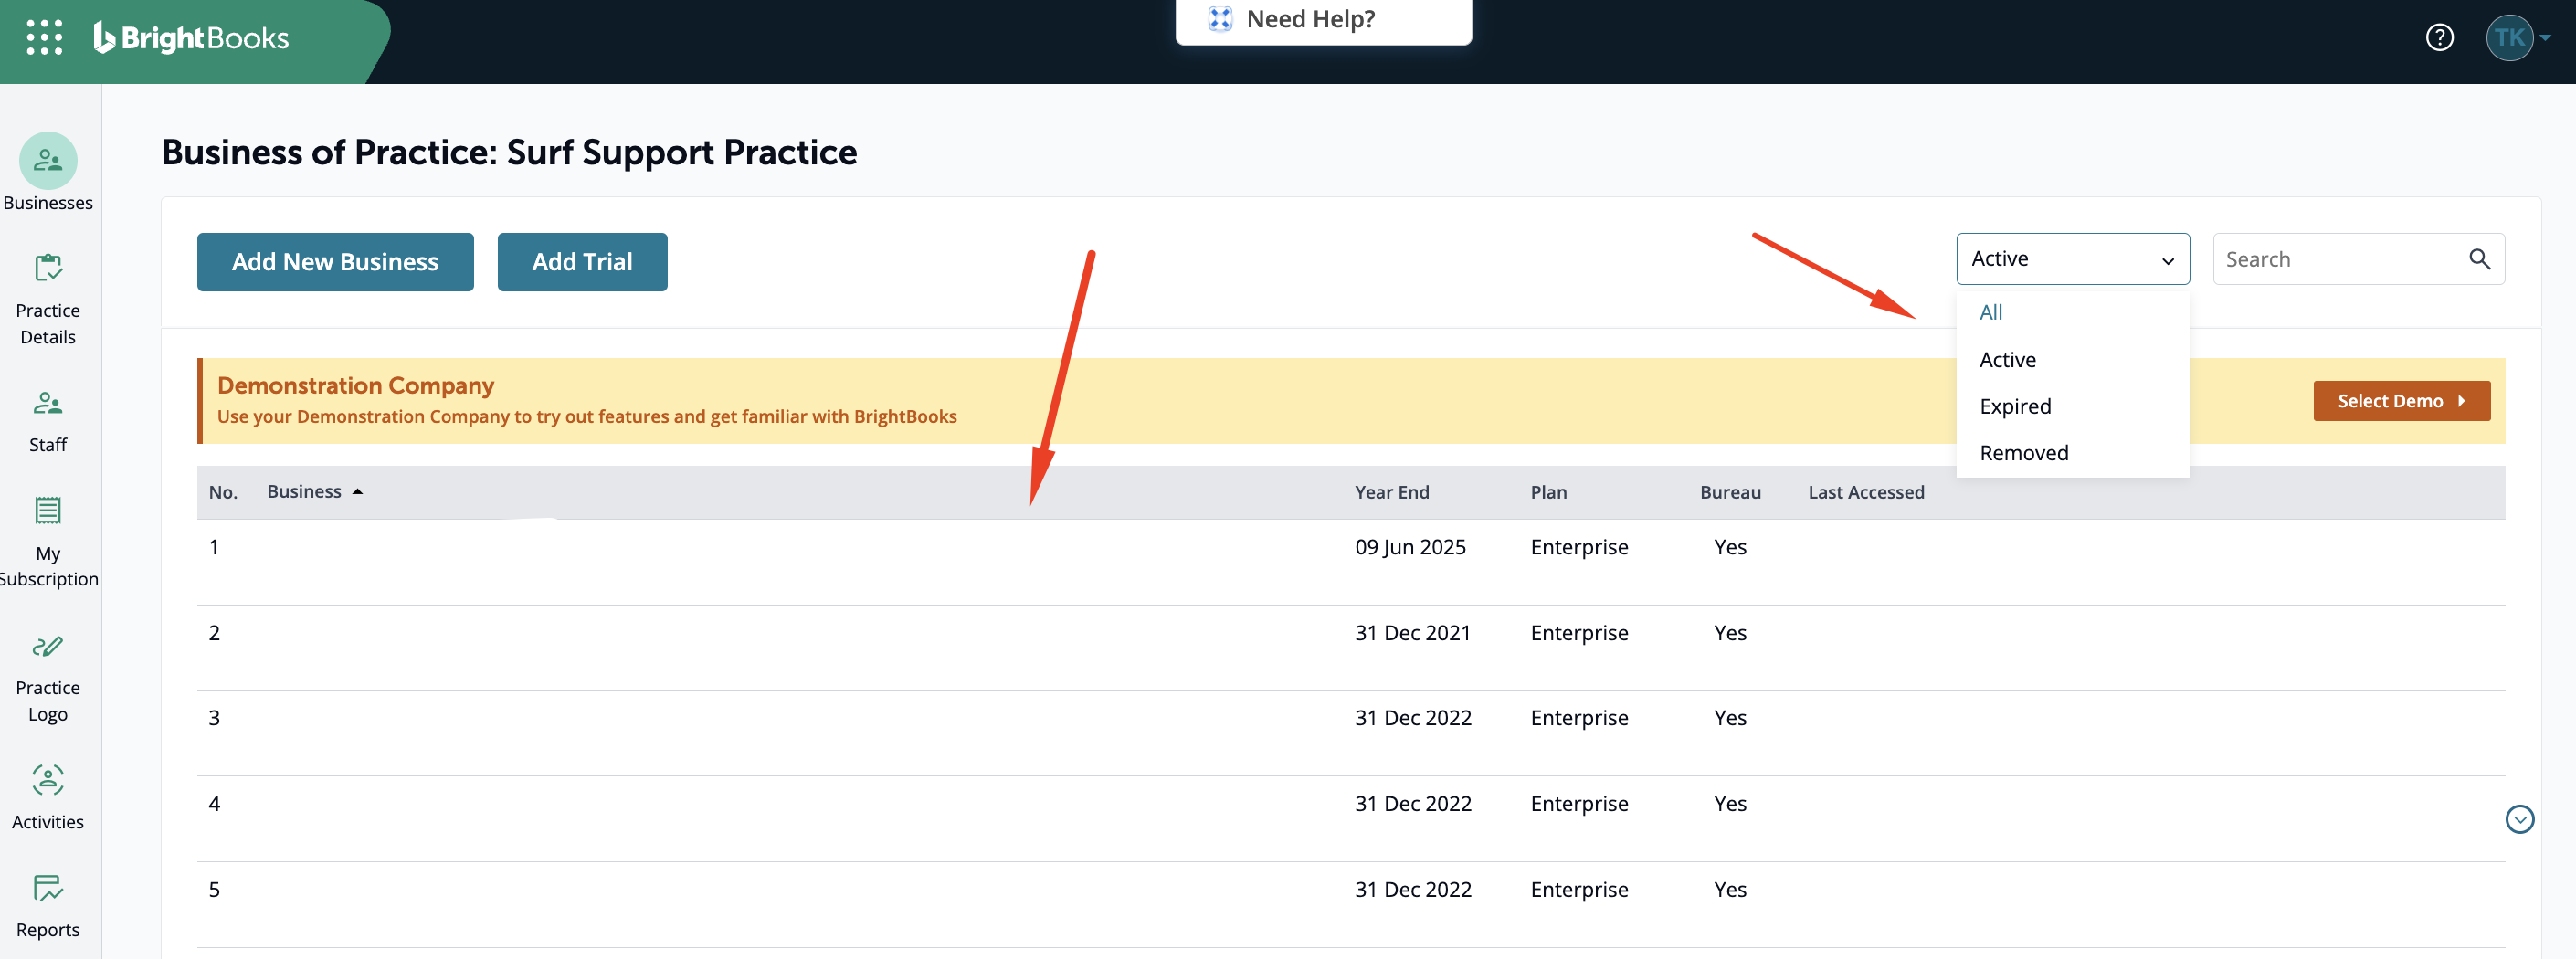This screenshot has width=2576, height=959.
Task: Collapse the Active status dropdown
Action: (2072, 259)
